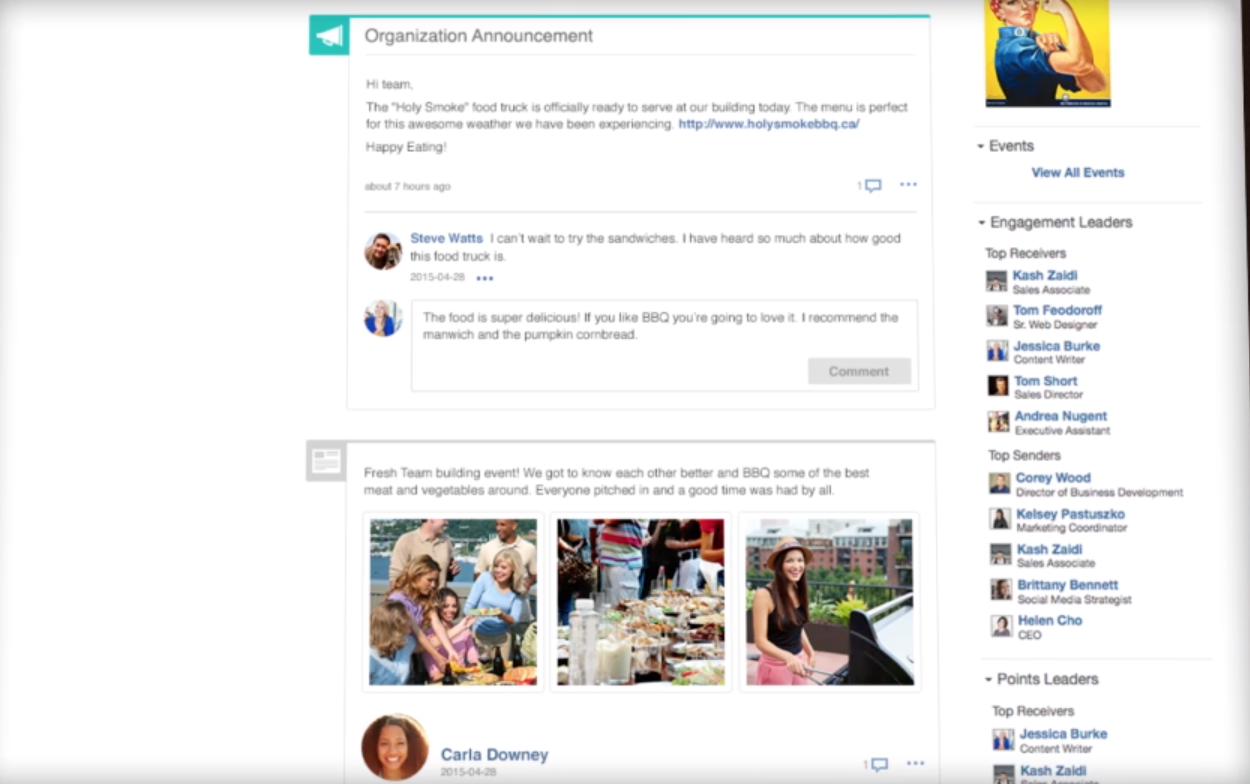This screenshot has width=1250, height=784.
Task: Click the Organization Announcement megaphone icon
Action: pos(329,36)
